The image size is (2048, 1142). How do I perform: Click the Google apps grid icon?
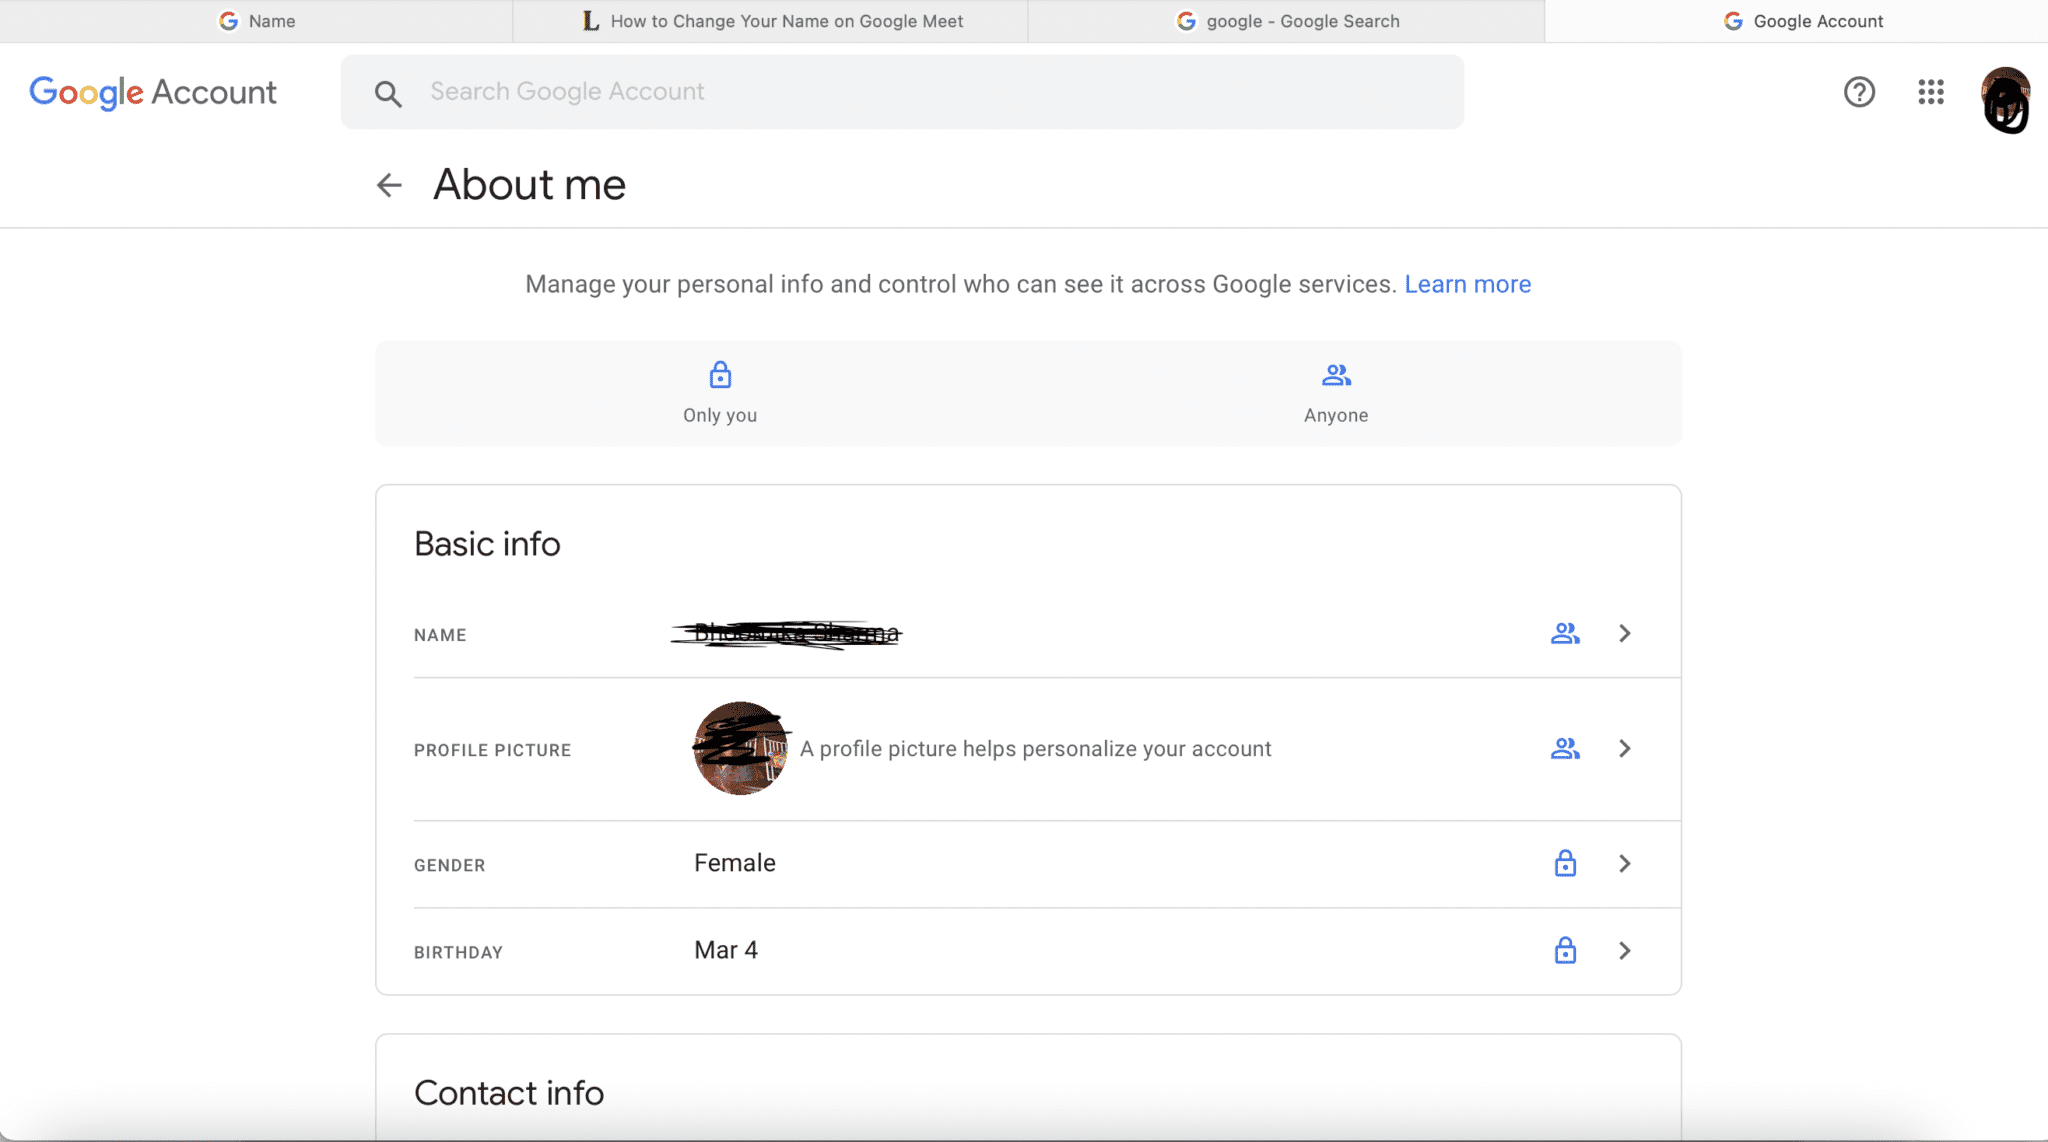(1929, 91)
